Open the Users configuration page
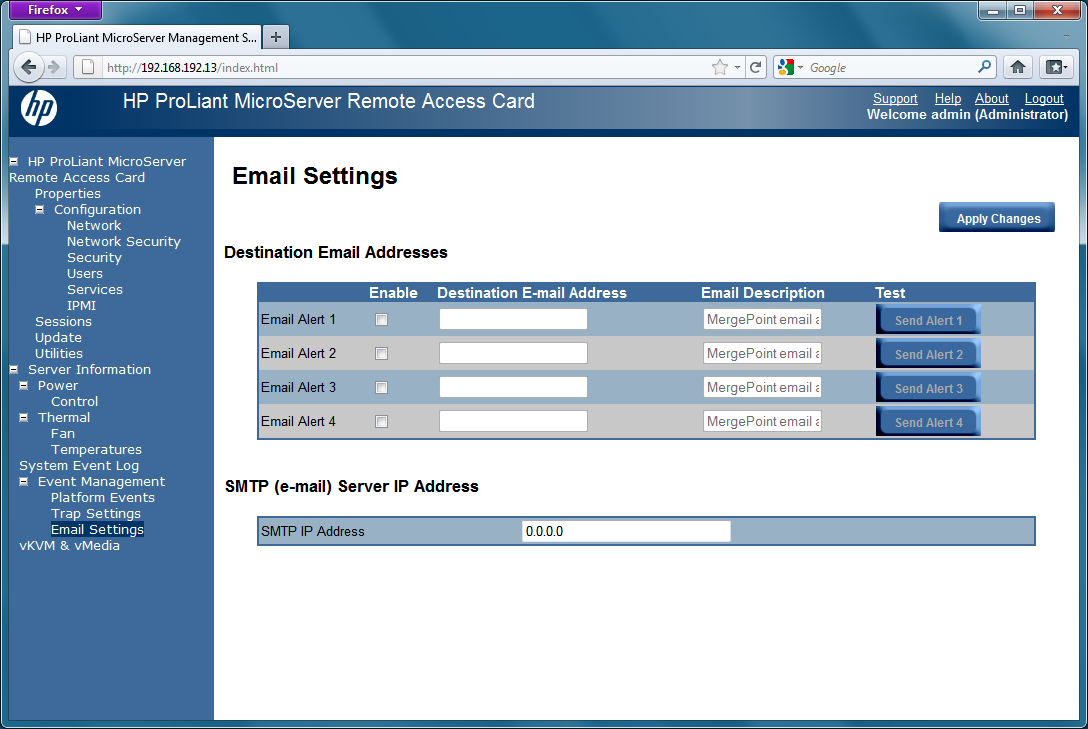The width and height of the screenshot is (1088, 729). click(85, 273)
